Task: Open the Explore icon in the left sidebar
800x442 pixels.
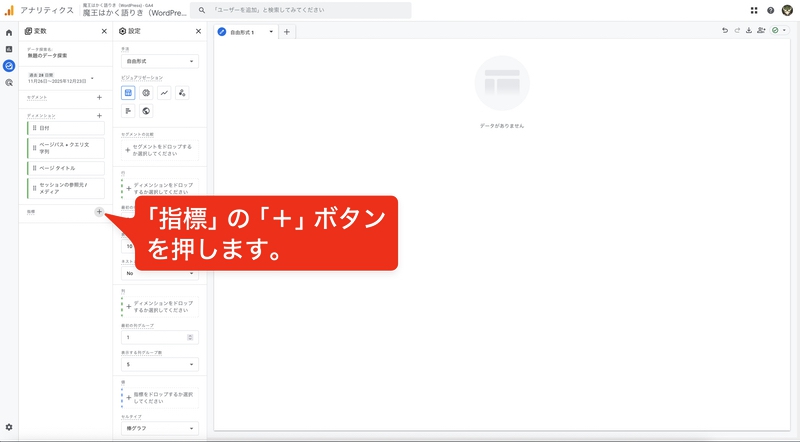Action: pos(9,65)
